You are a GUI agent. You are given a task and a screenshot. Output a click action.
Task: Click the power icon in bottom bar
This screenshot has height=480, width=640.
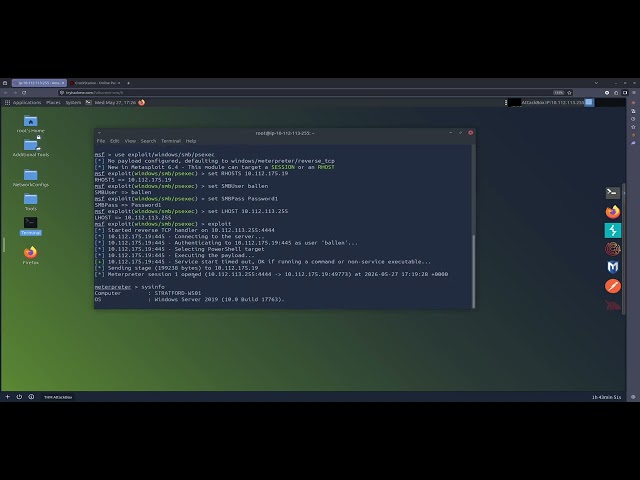pyautogui.click(x=19, y=397)
